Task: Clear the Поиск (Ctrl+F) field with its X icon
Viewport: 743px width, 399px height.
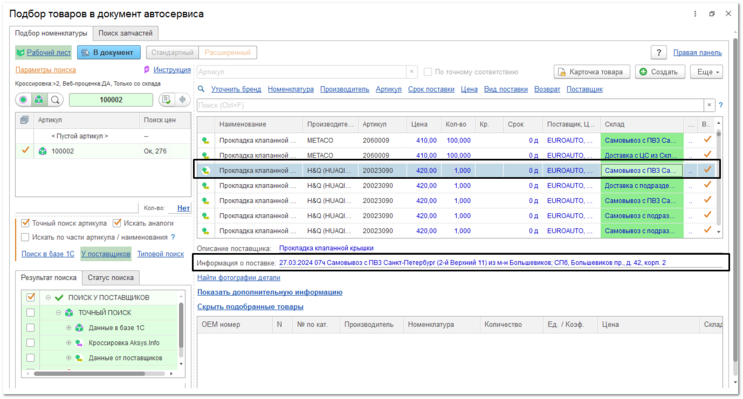Action: (709, 105)
